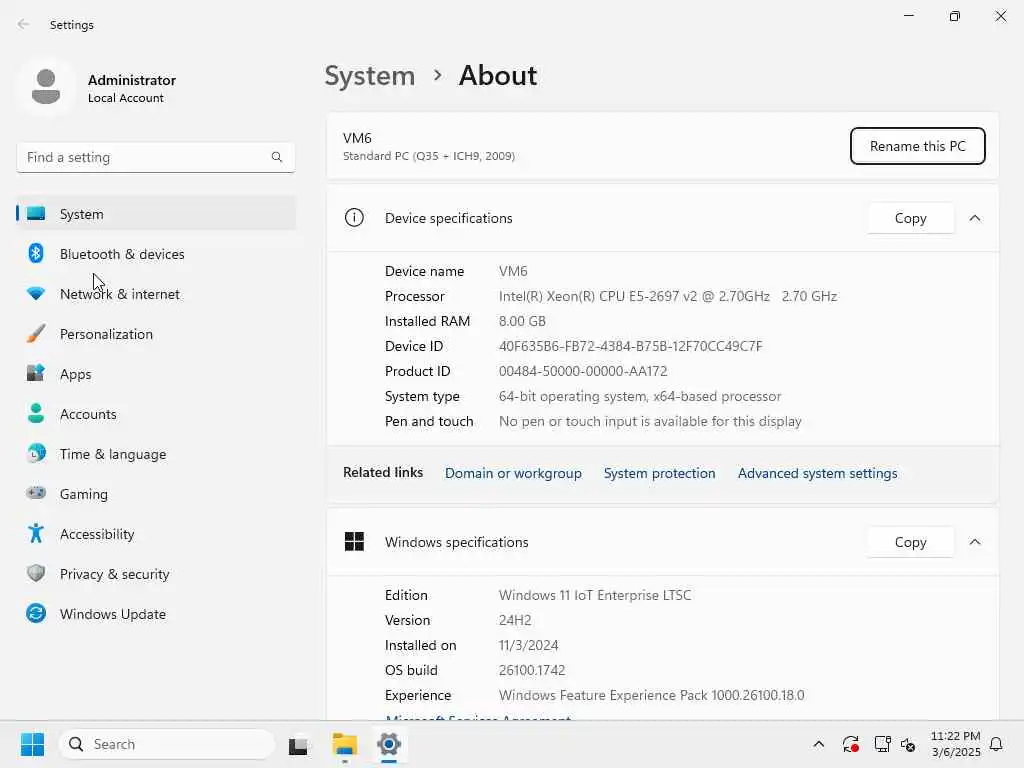
Task: Open Windows Update settings
Action: pos(156,613)
